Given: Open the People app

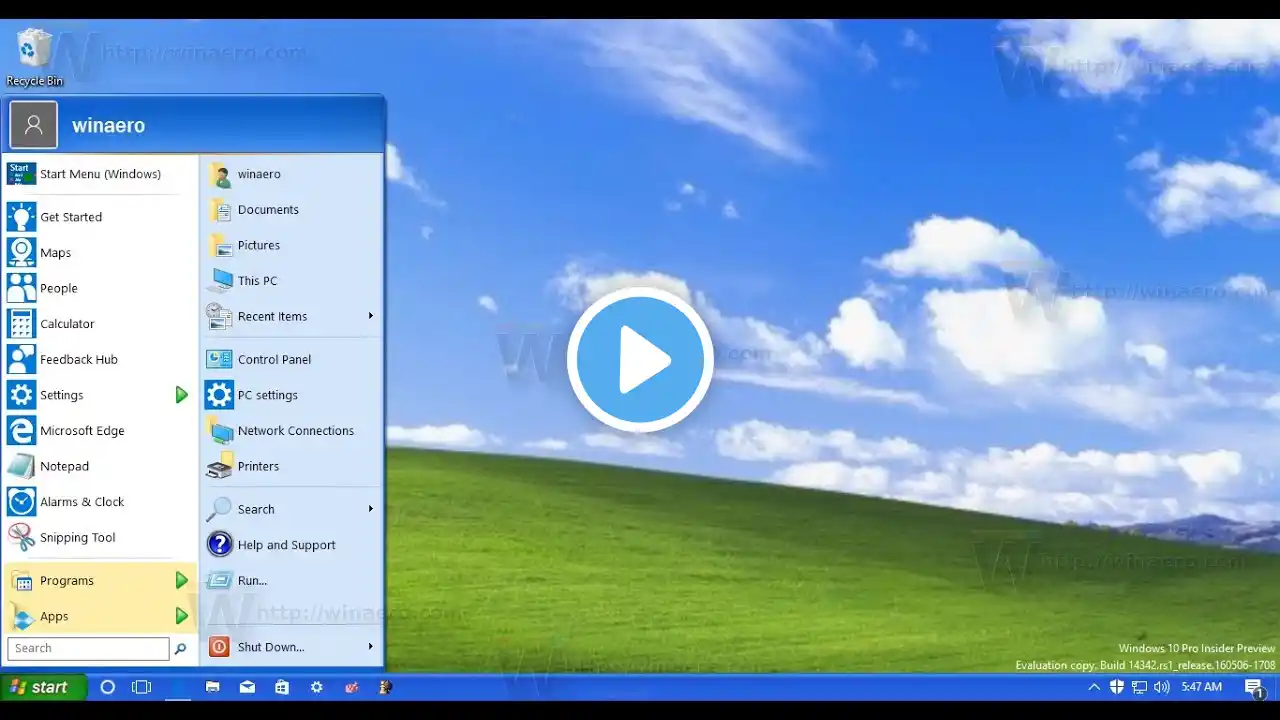Looking at the screenshot, I should click(100, 288).
